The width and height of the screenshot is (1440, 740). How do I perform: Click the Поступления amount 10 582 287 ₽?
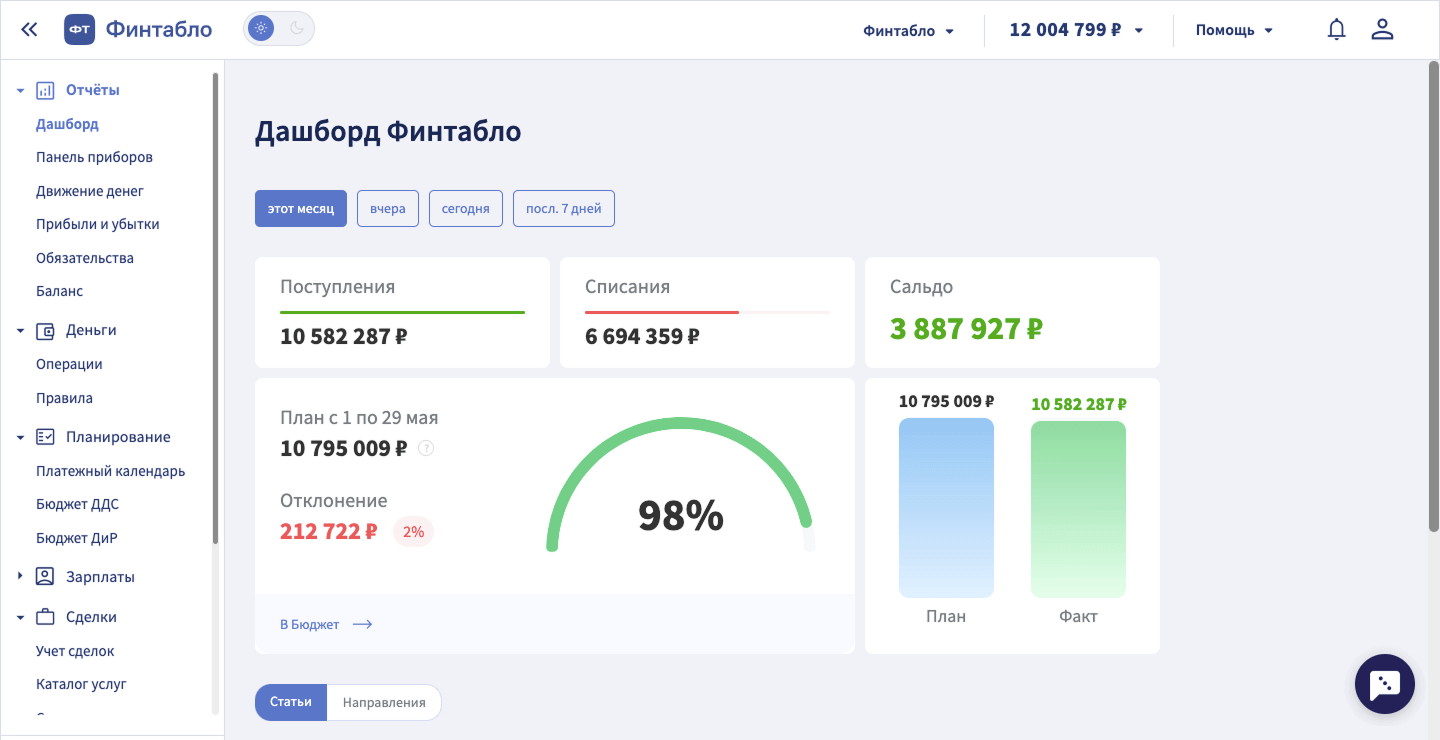pos(343,336)
